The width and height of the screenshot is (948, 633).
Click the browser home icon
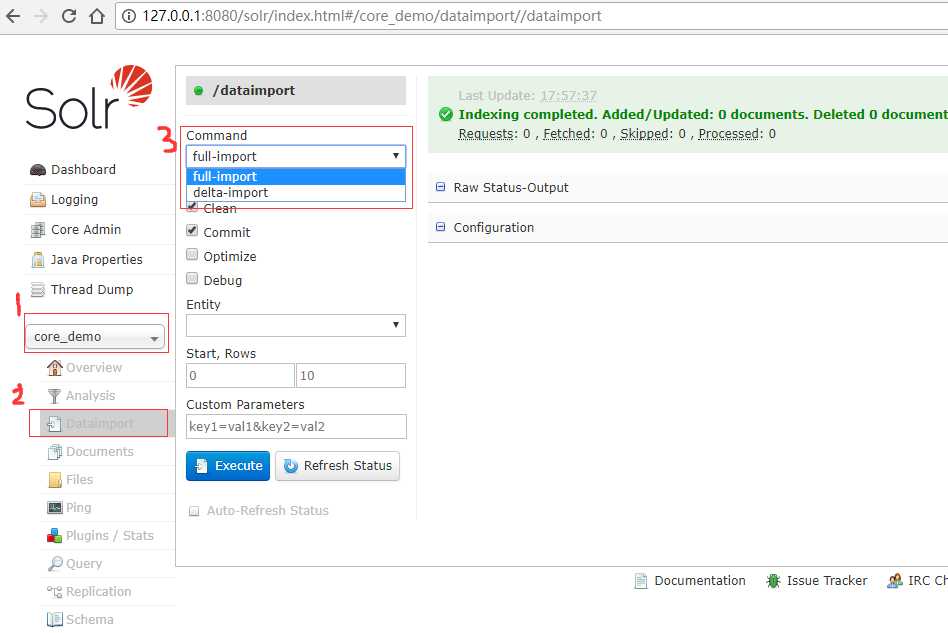[x=97, y=16]
